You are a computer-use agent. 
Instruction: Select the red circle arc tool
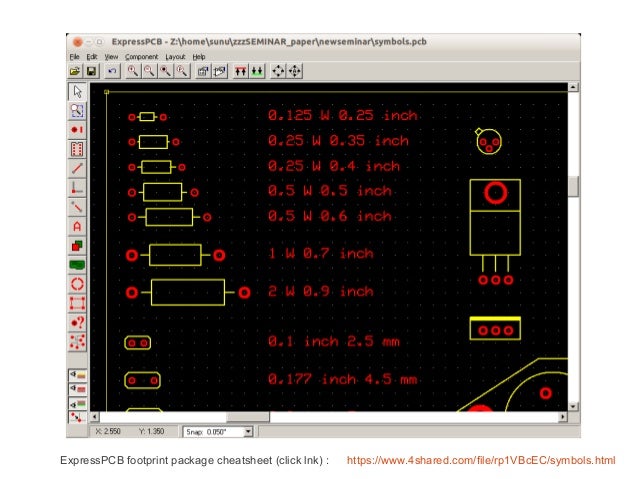pos(77,284)
